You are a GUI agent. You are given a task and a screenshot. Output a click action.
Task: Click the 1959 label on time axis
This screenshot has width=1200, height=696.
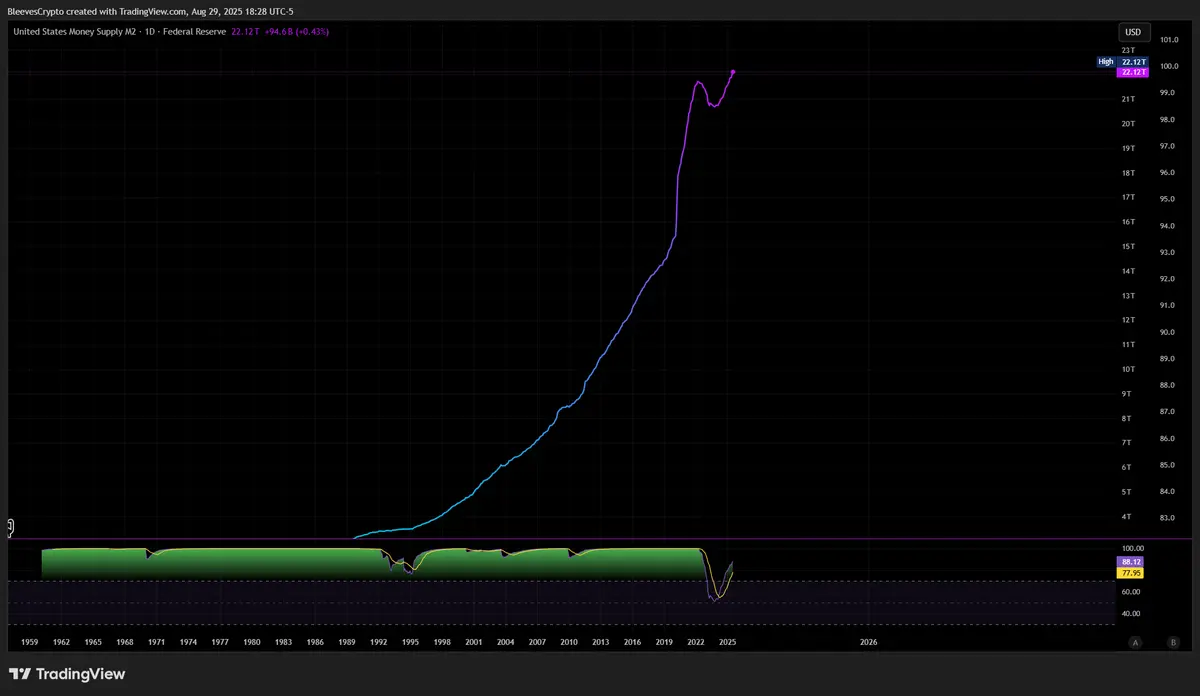coord(30,642)
